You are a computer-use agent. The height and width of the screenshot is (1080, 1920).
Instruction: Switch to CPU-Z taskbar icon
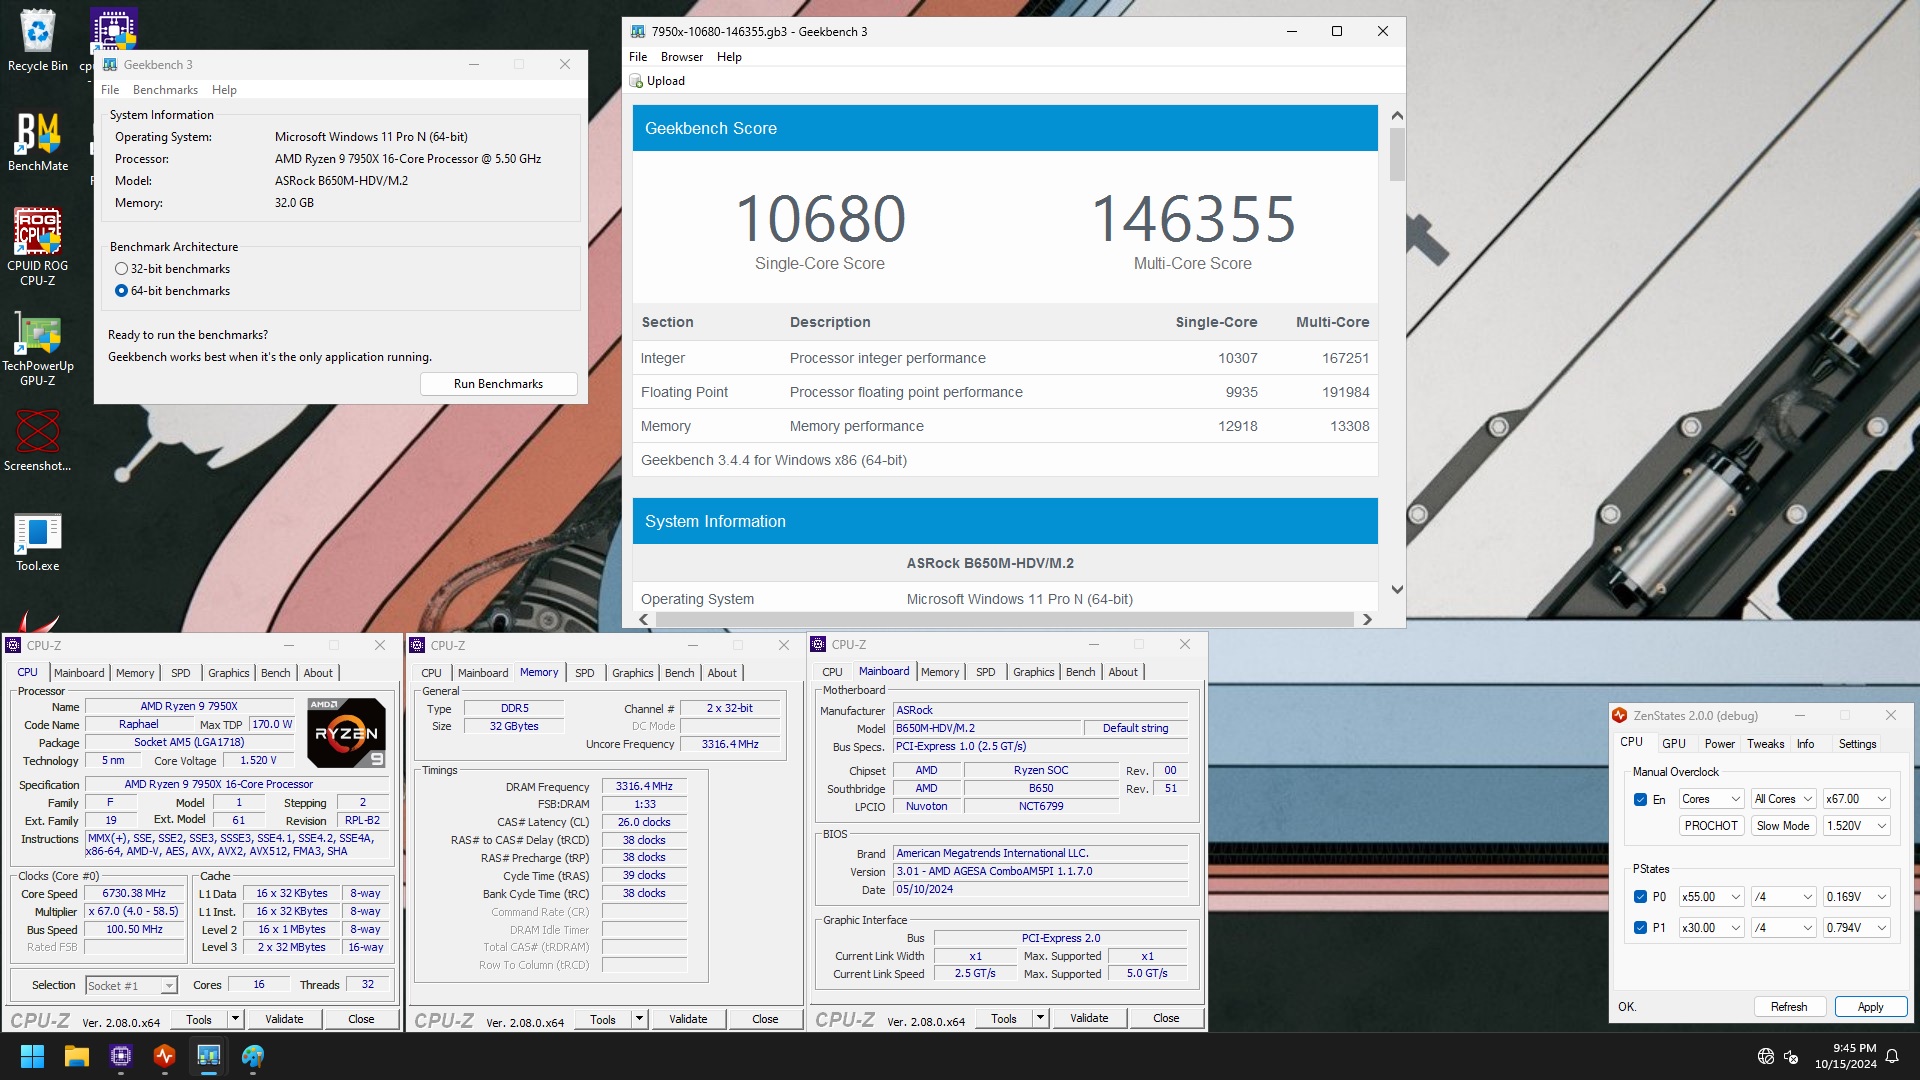[121, 1056]
